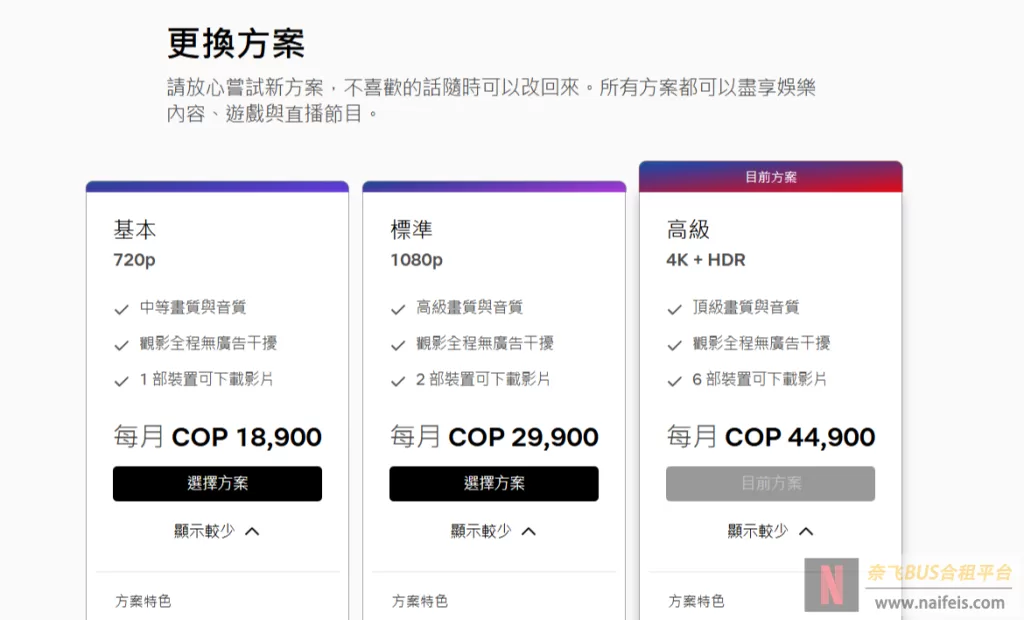Viewport: 1024px width, 620px height.
Task: Collapse 標準 plan details via 顯示較少
Action: click(x=494, y=531)
